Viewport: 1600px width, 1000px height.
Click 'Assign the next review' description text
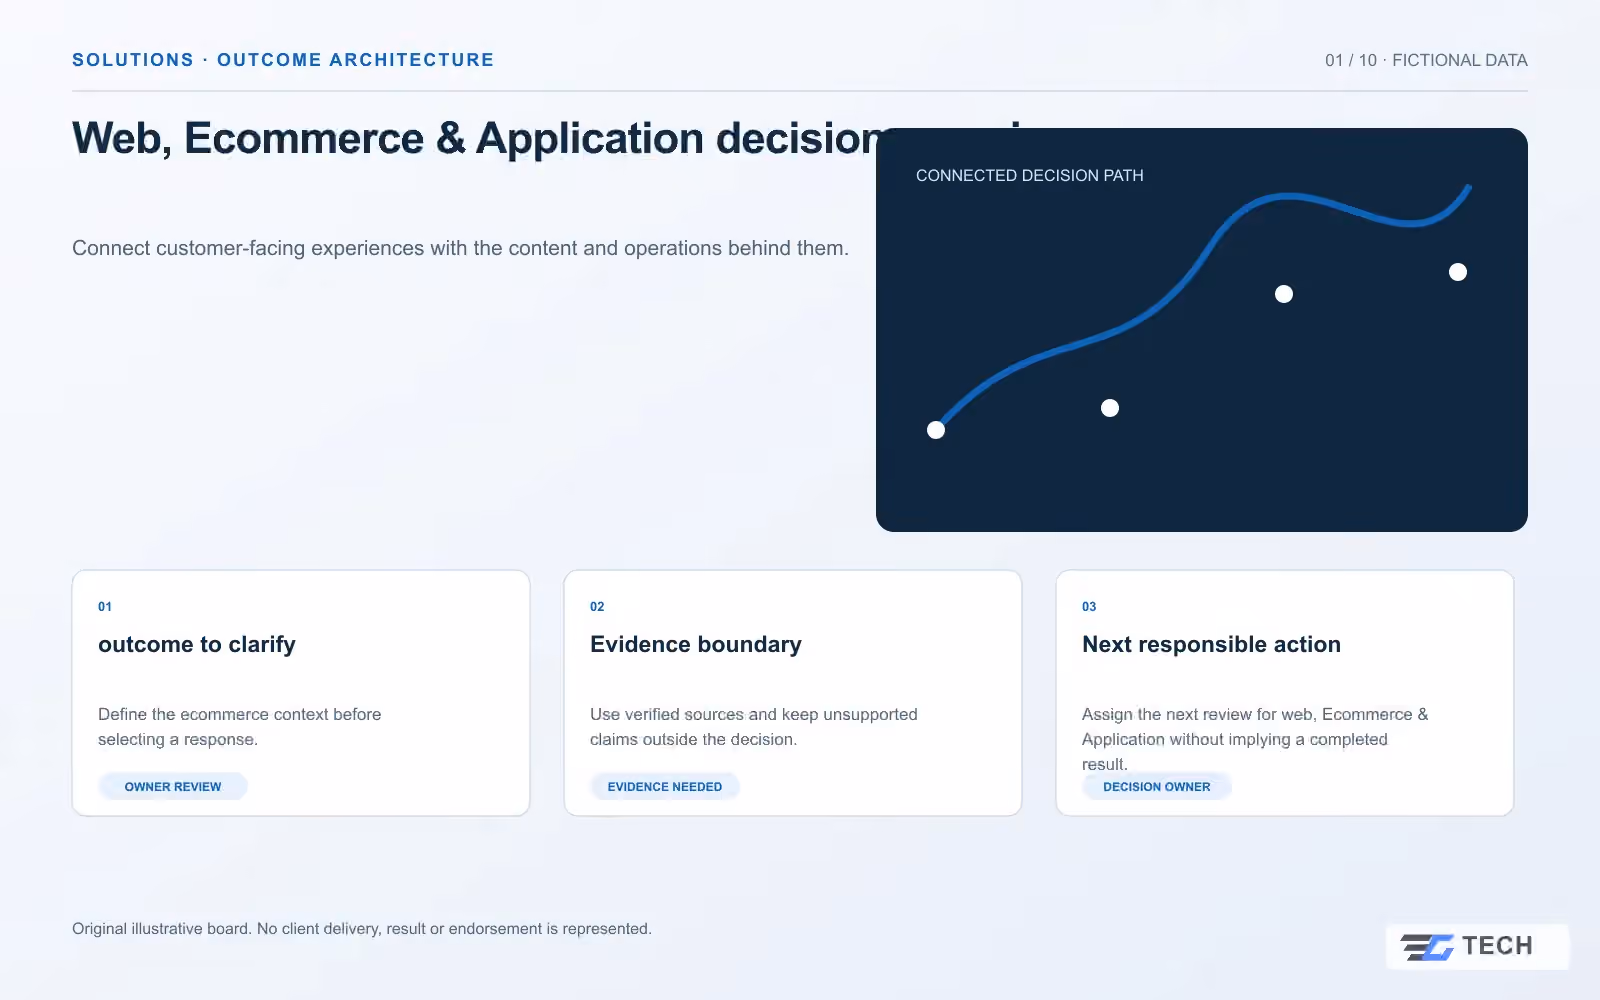[x=1255, y=739]
